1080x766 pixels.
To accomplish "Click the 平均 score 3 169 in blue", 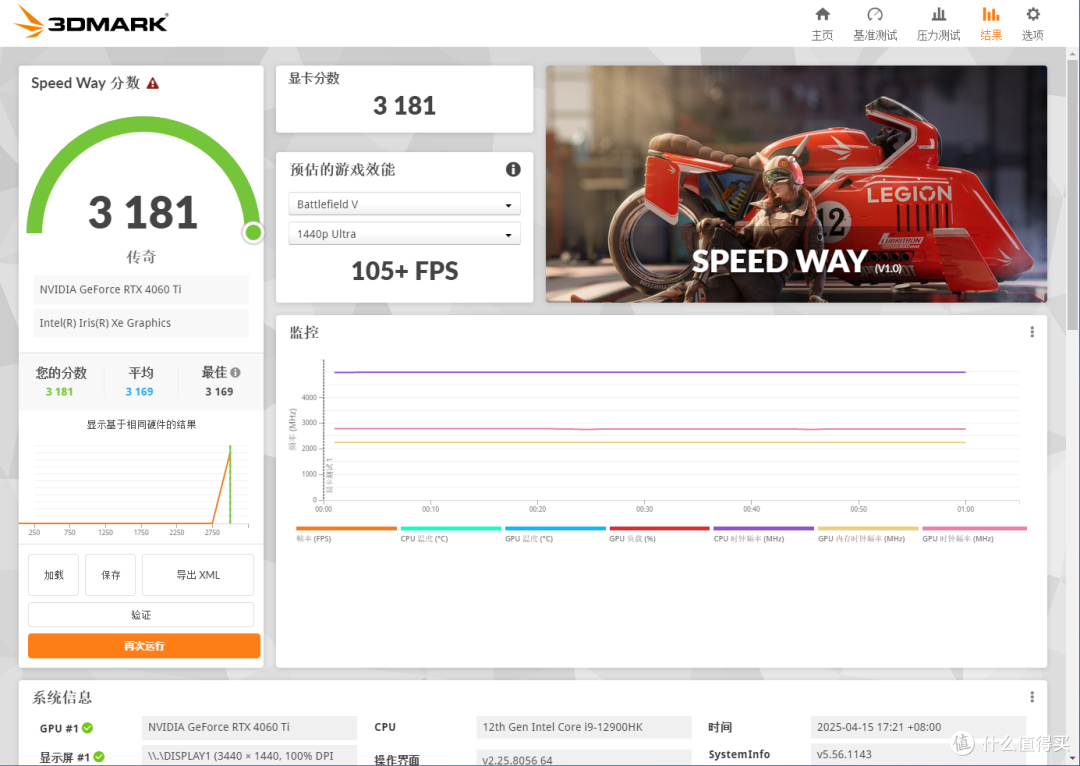I will pyautogui.click(x=139, y=392).
